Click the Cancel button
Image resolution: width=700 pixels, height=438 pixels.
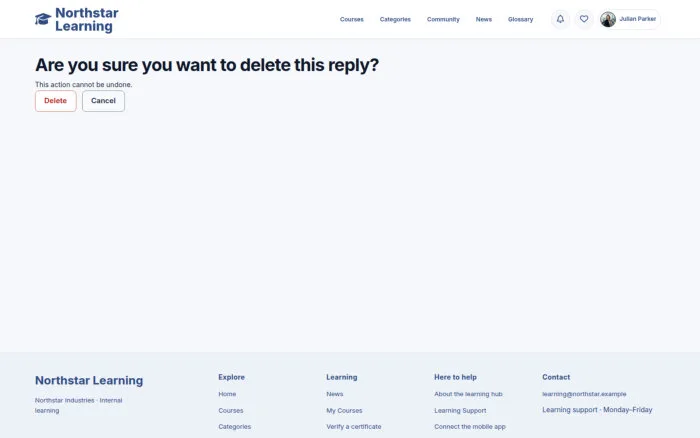pos(103,101)
